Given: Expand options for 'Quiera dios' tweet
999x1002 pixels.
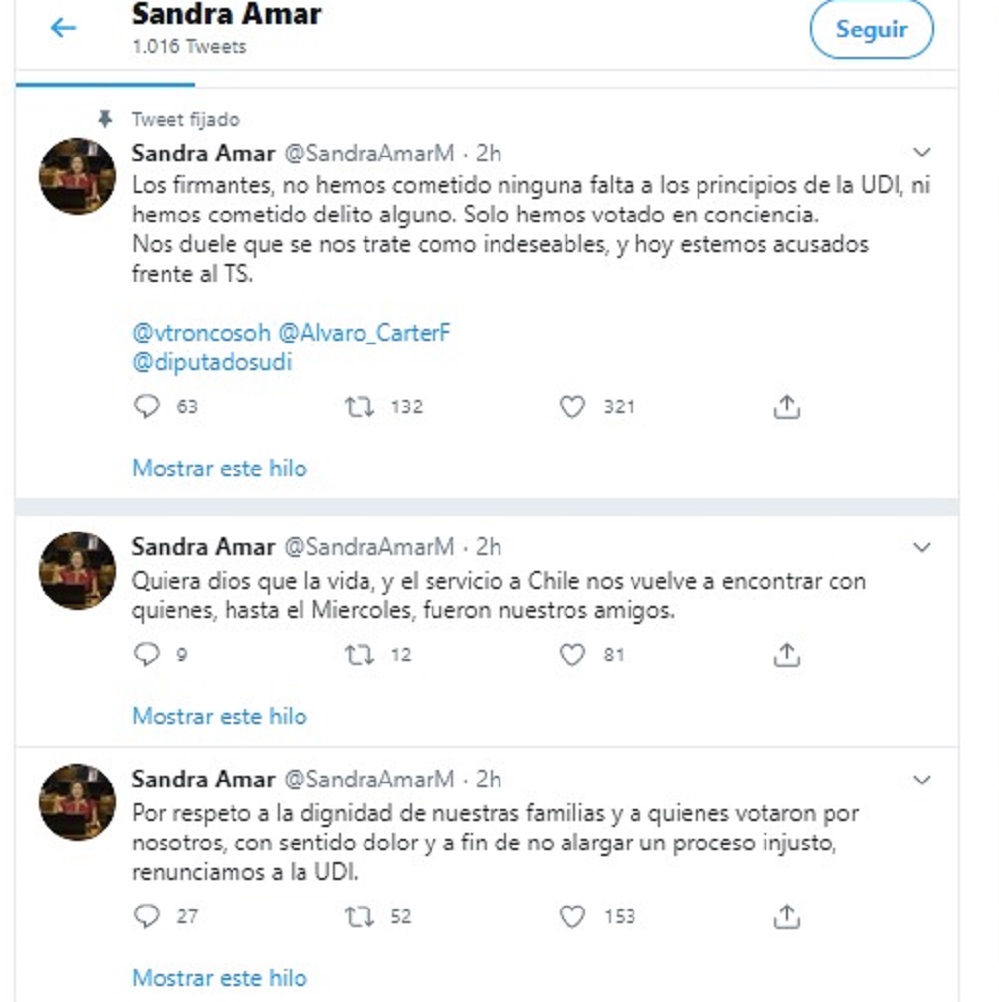Looking at the screenshot, I should pyautogui.click(x=922, y=547).
